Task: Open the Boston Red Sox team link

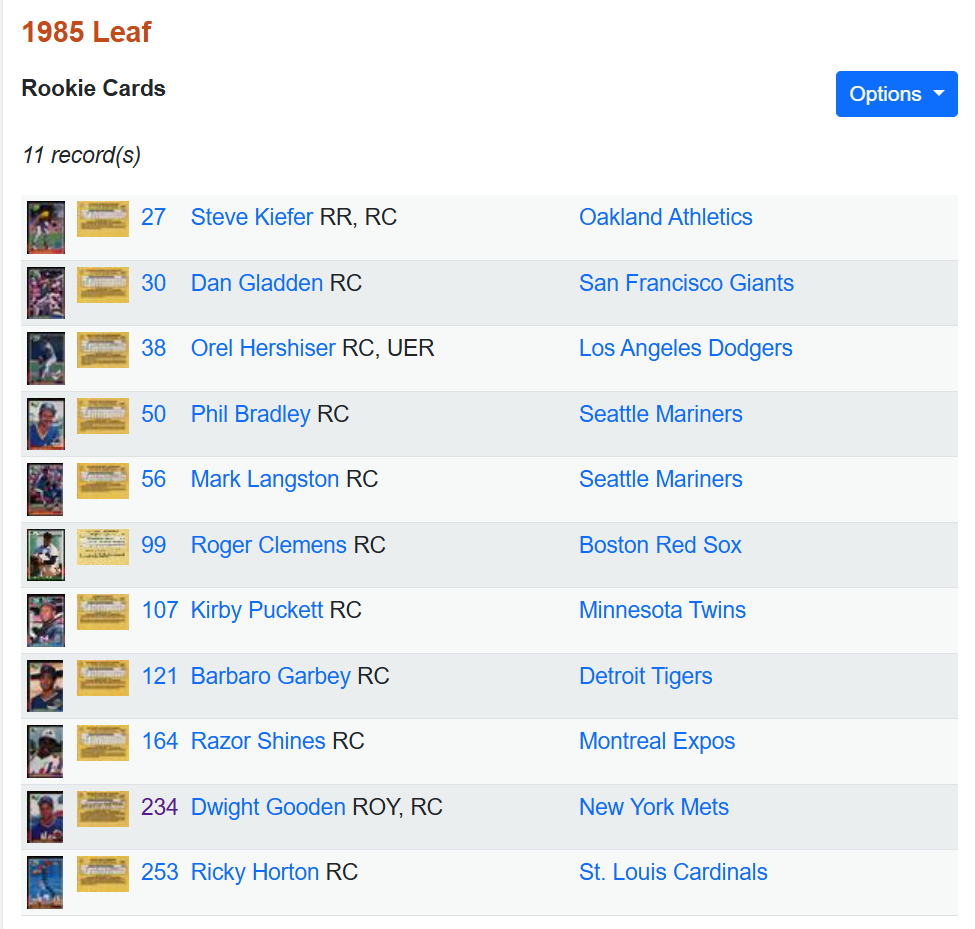Action: [x=660, y=545]
